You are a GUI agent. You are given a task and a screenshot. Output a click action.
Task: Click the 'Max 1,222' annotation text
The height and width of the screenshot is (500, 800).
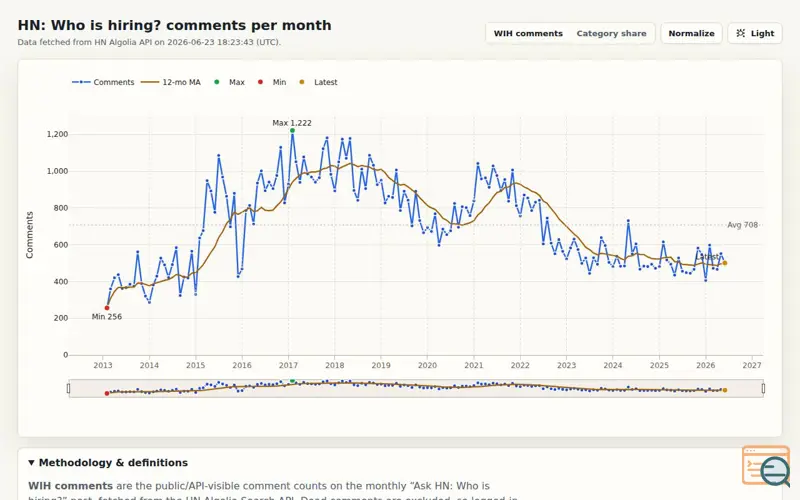coord(292,123)
